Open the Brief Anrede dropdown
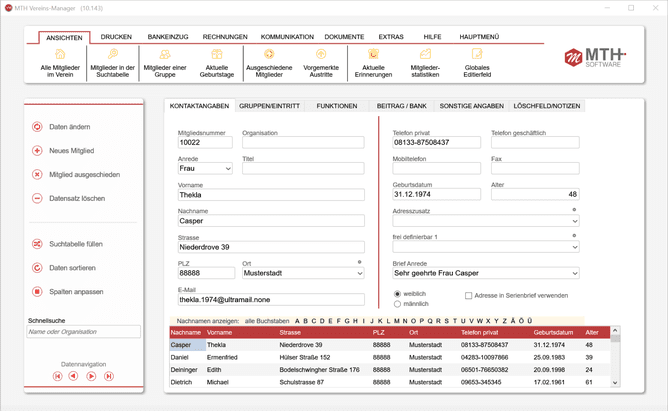The height and width of the screenshot is (411, 668). (575, 273)
